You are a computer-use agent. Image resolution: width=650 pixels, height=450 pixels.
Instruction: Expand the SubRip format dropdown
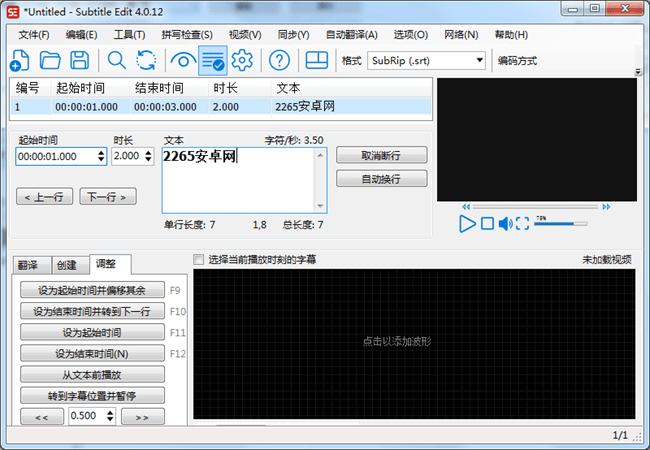click(480, 60)
